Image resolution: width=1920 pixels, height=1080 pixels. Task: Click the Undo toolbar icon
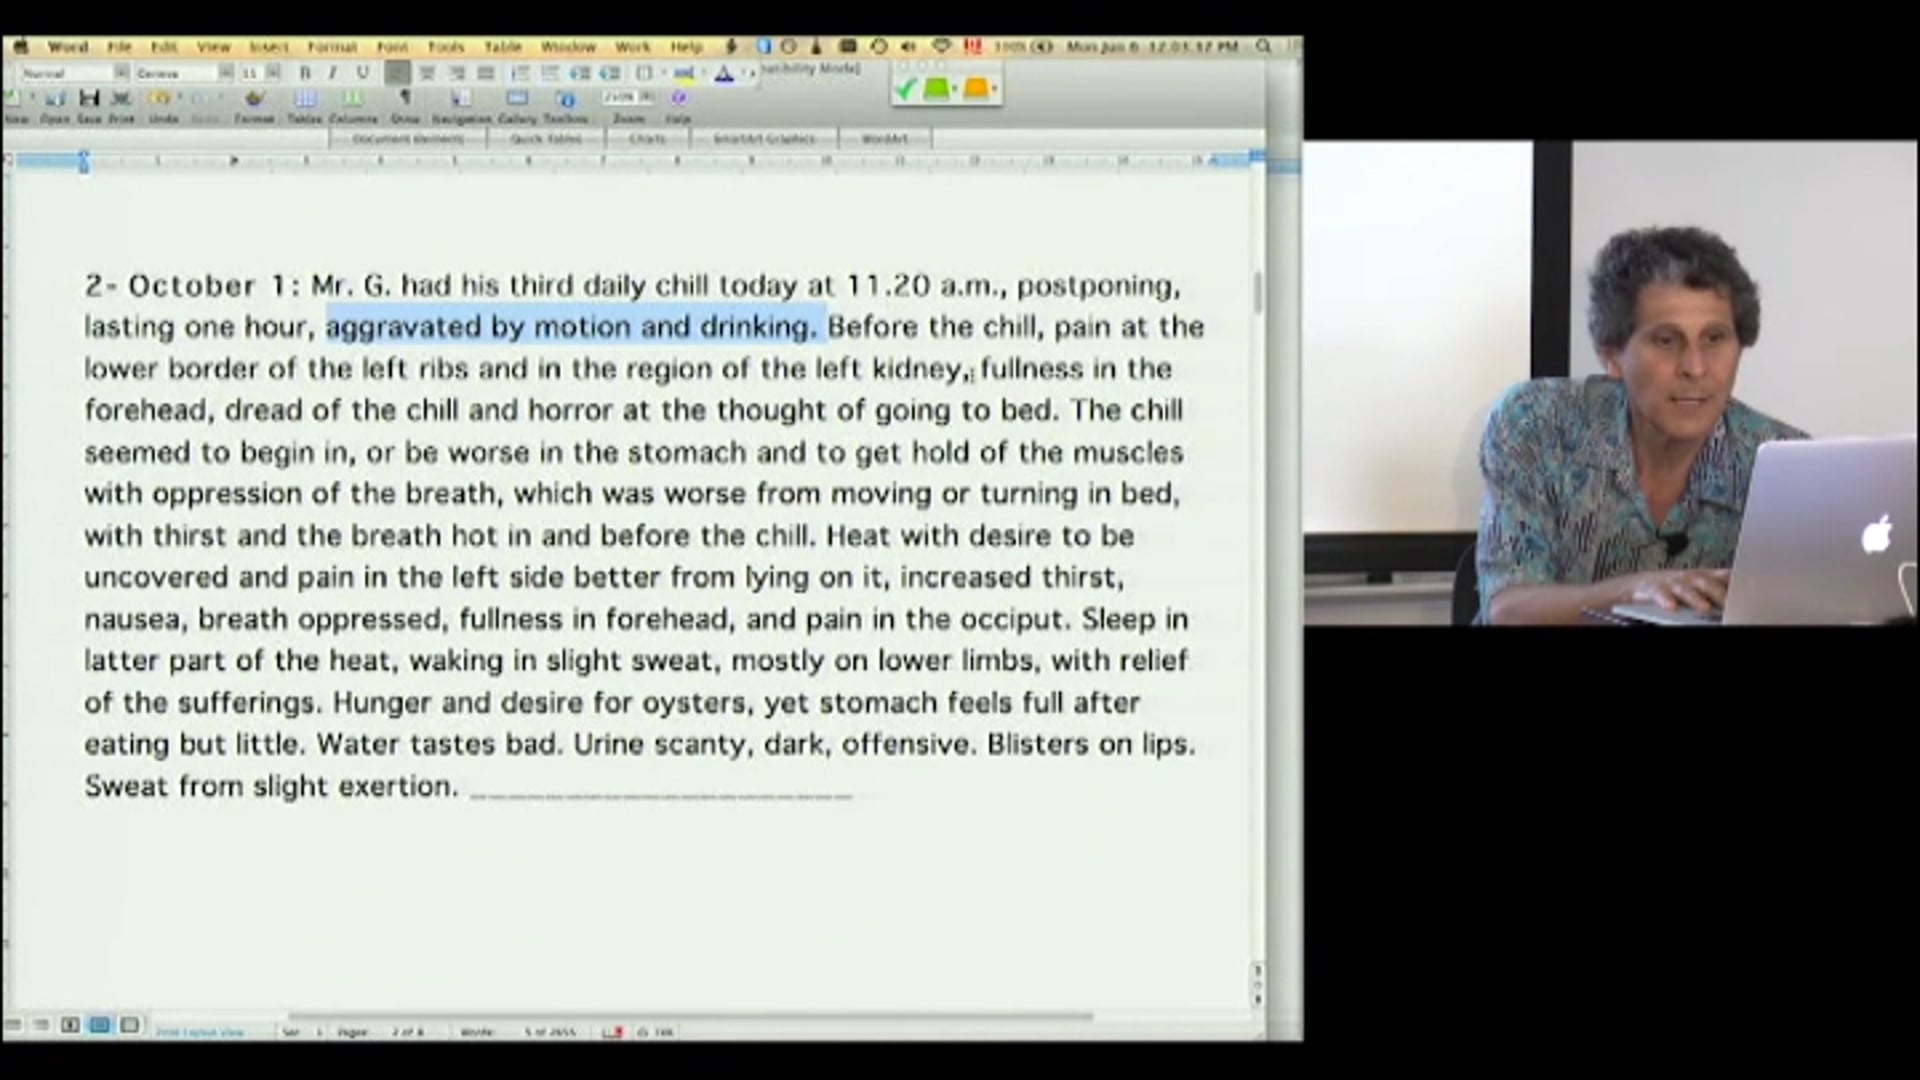coord(161,98)
